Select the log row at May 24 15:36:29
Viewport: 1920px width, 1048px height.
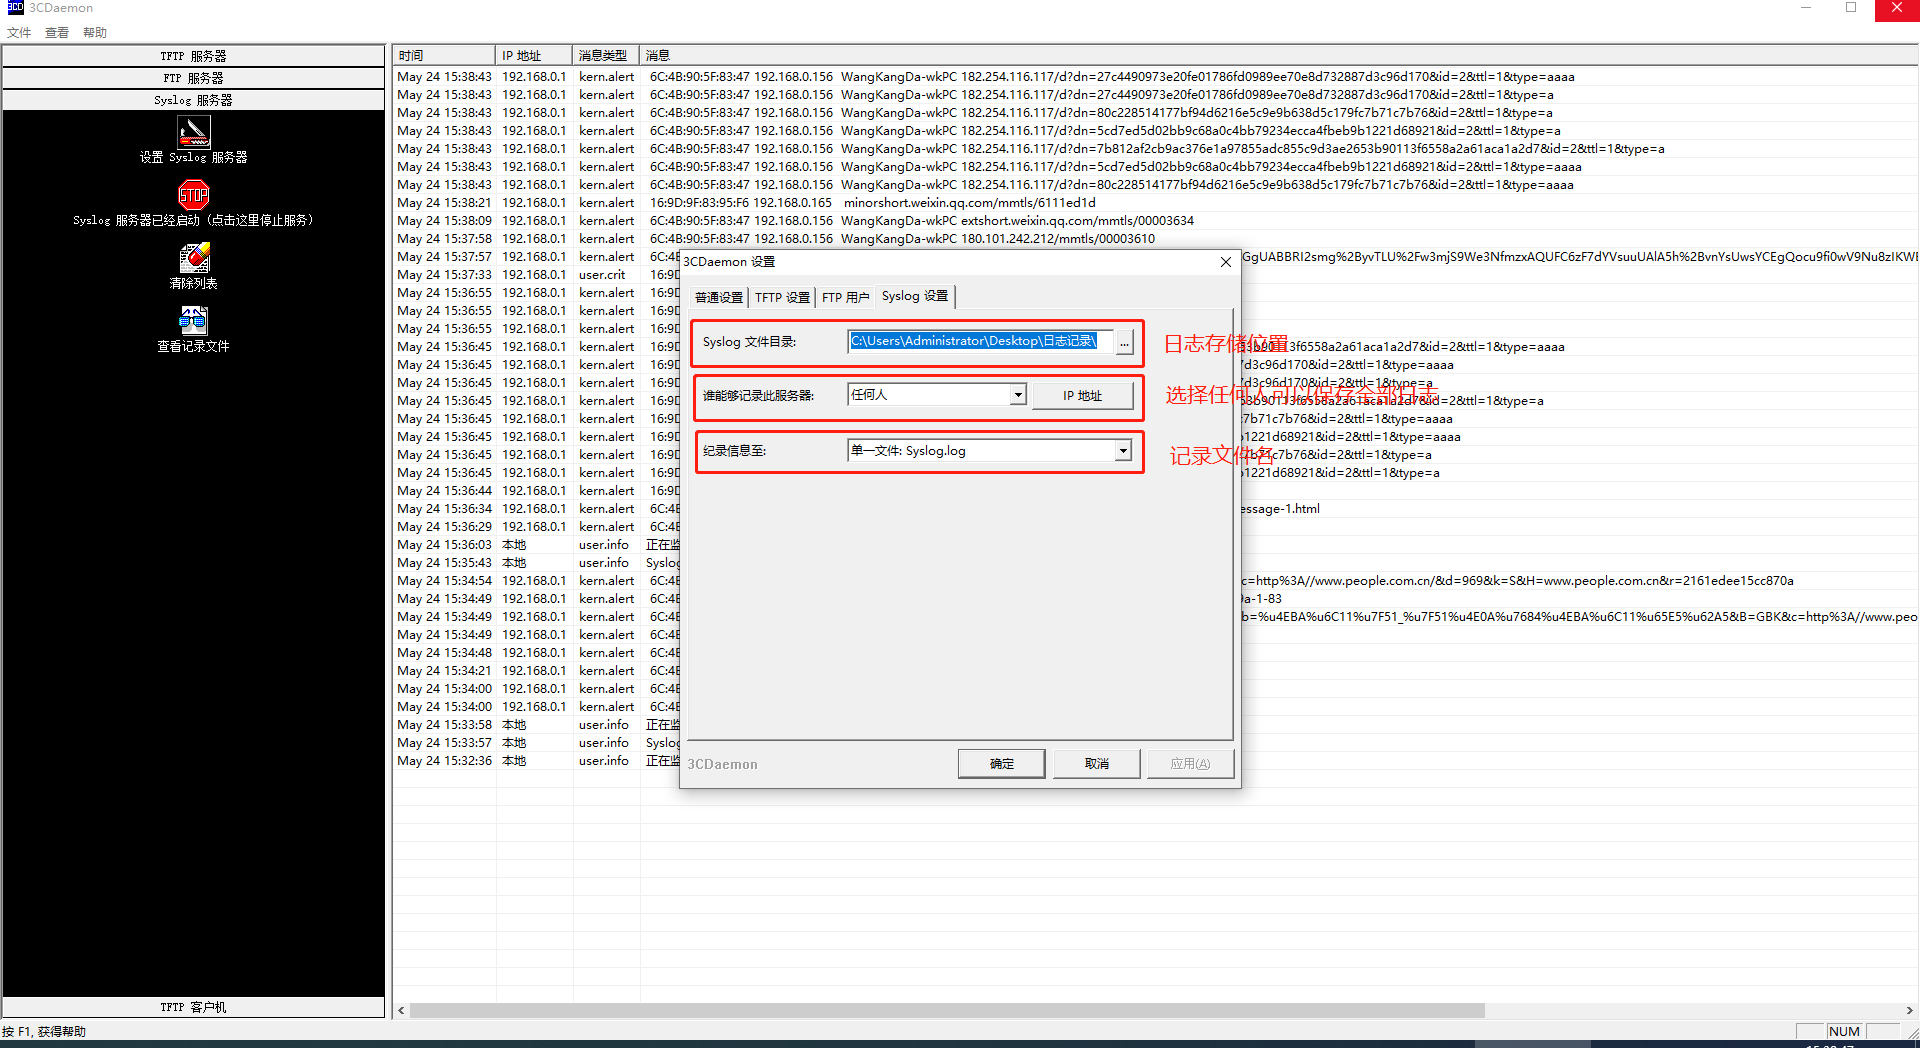pos(536,527)
